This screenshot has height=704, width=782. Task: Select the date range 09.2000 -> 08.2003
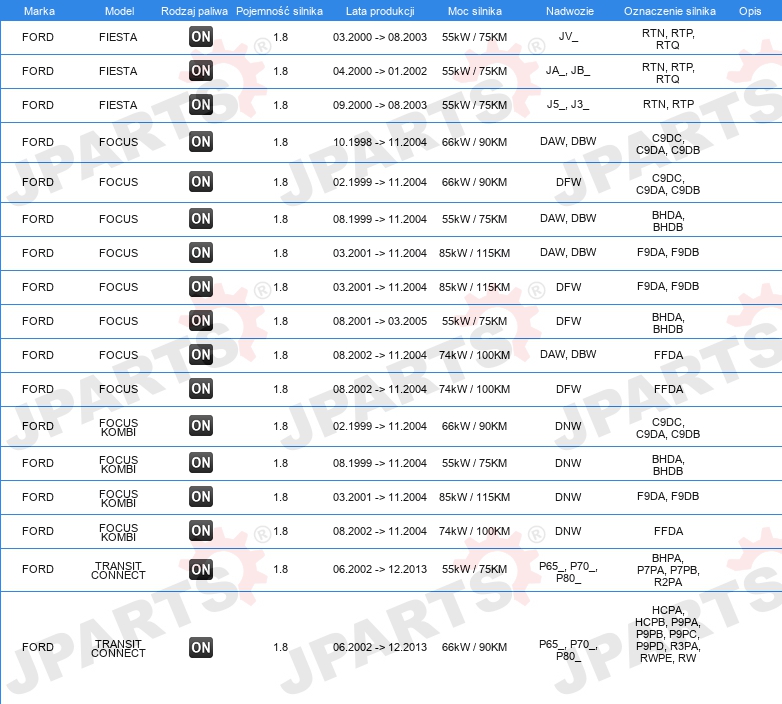(x=380, y=105)
